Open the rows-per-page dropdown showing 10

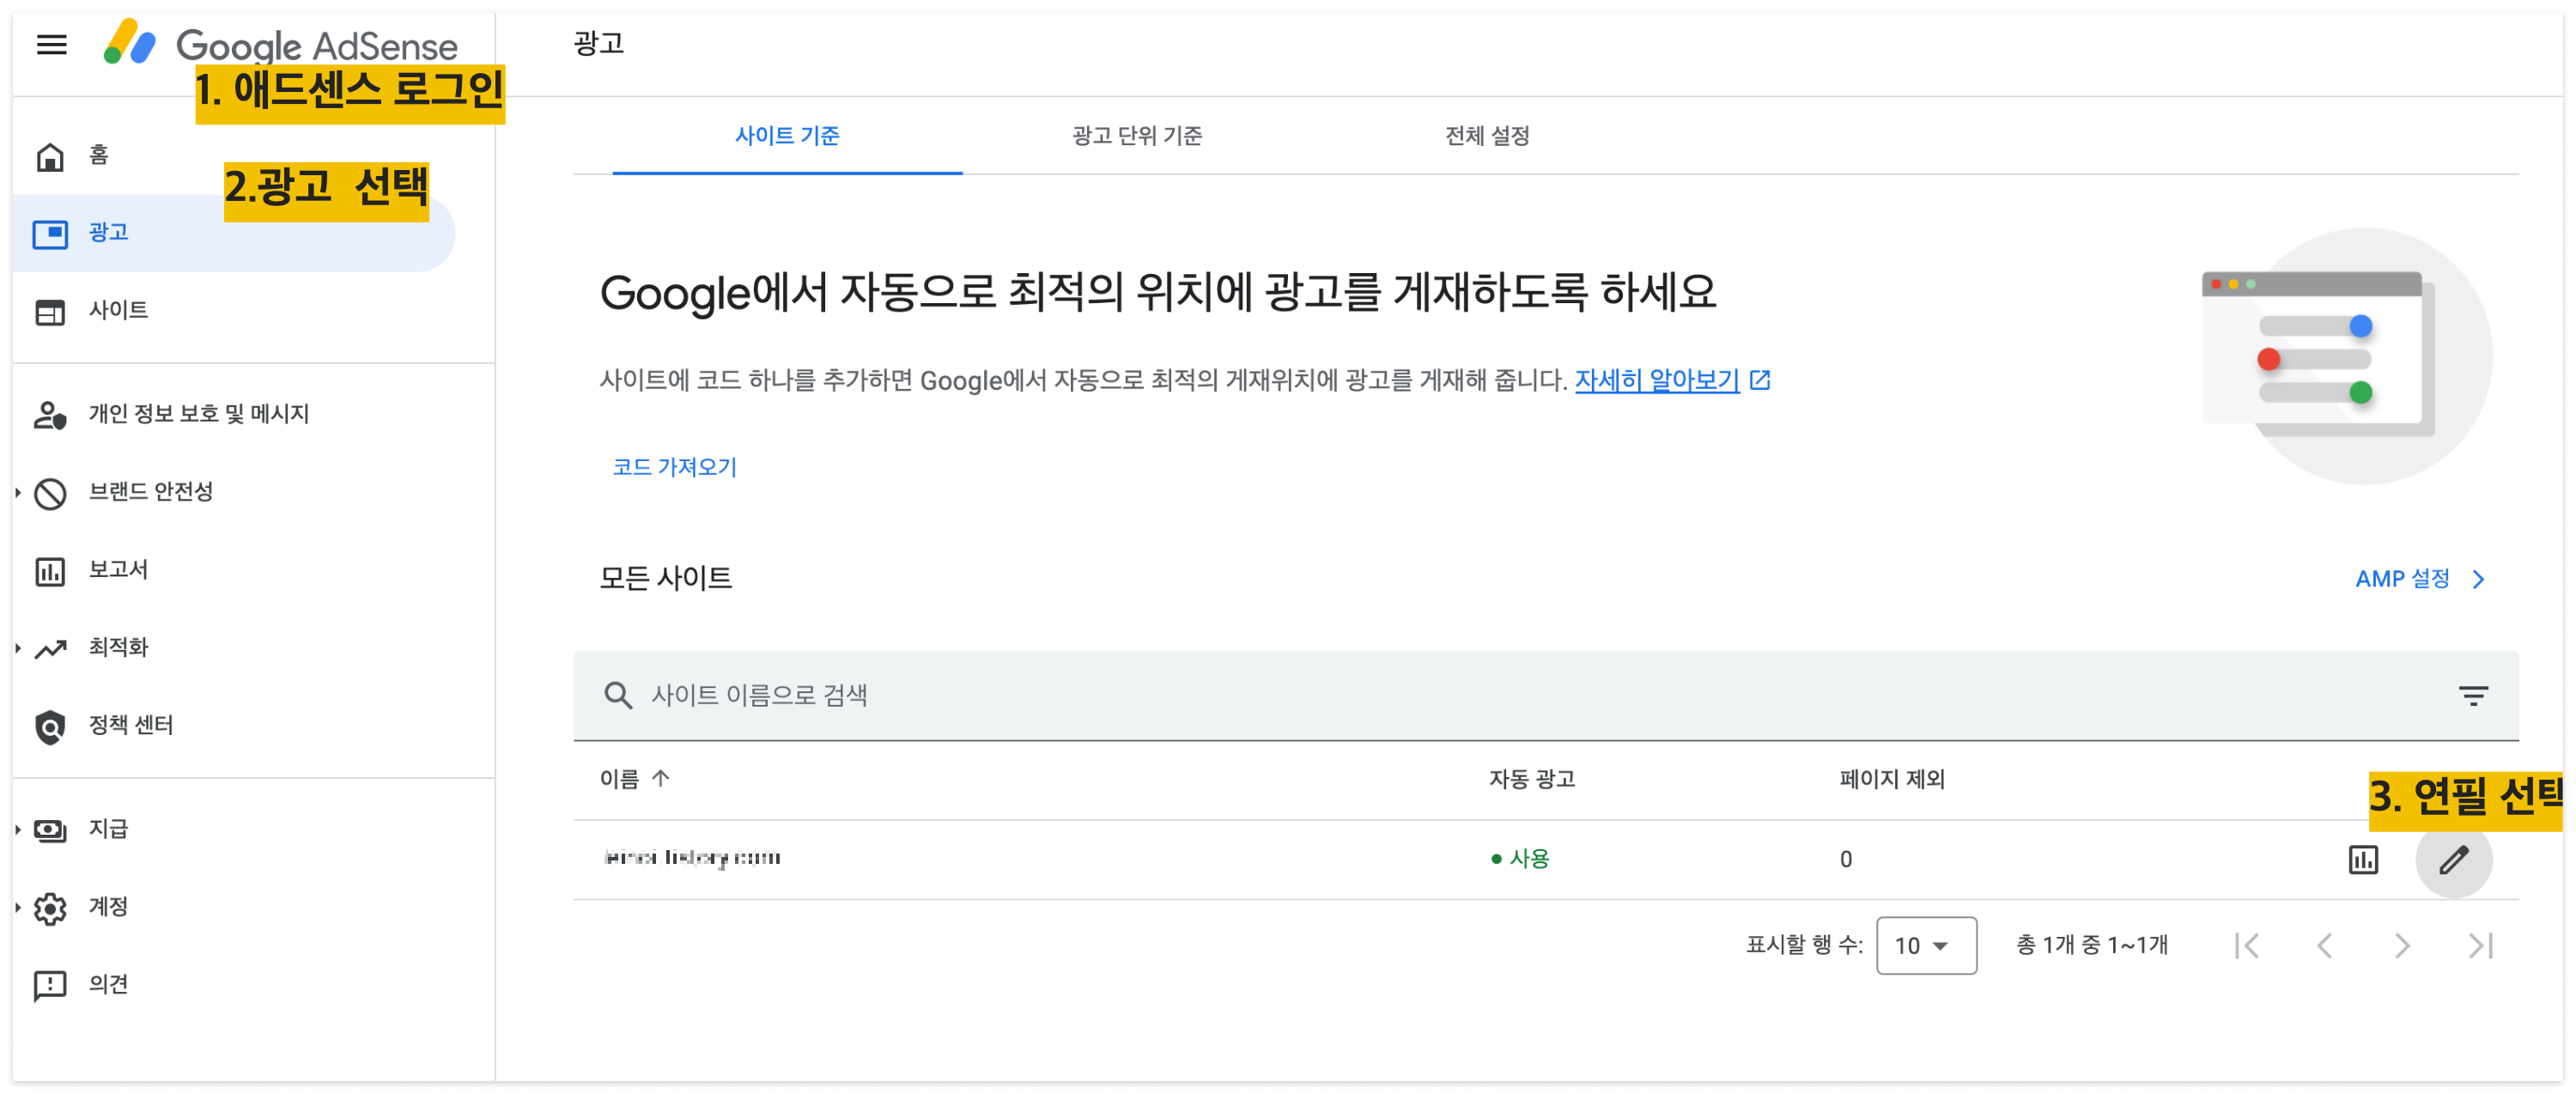1925,945
